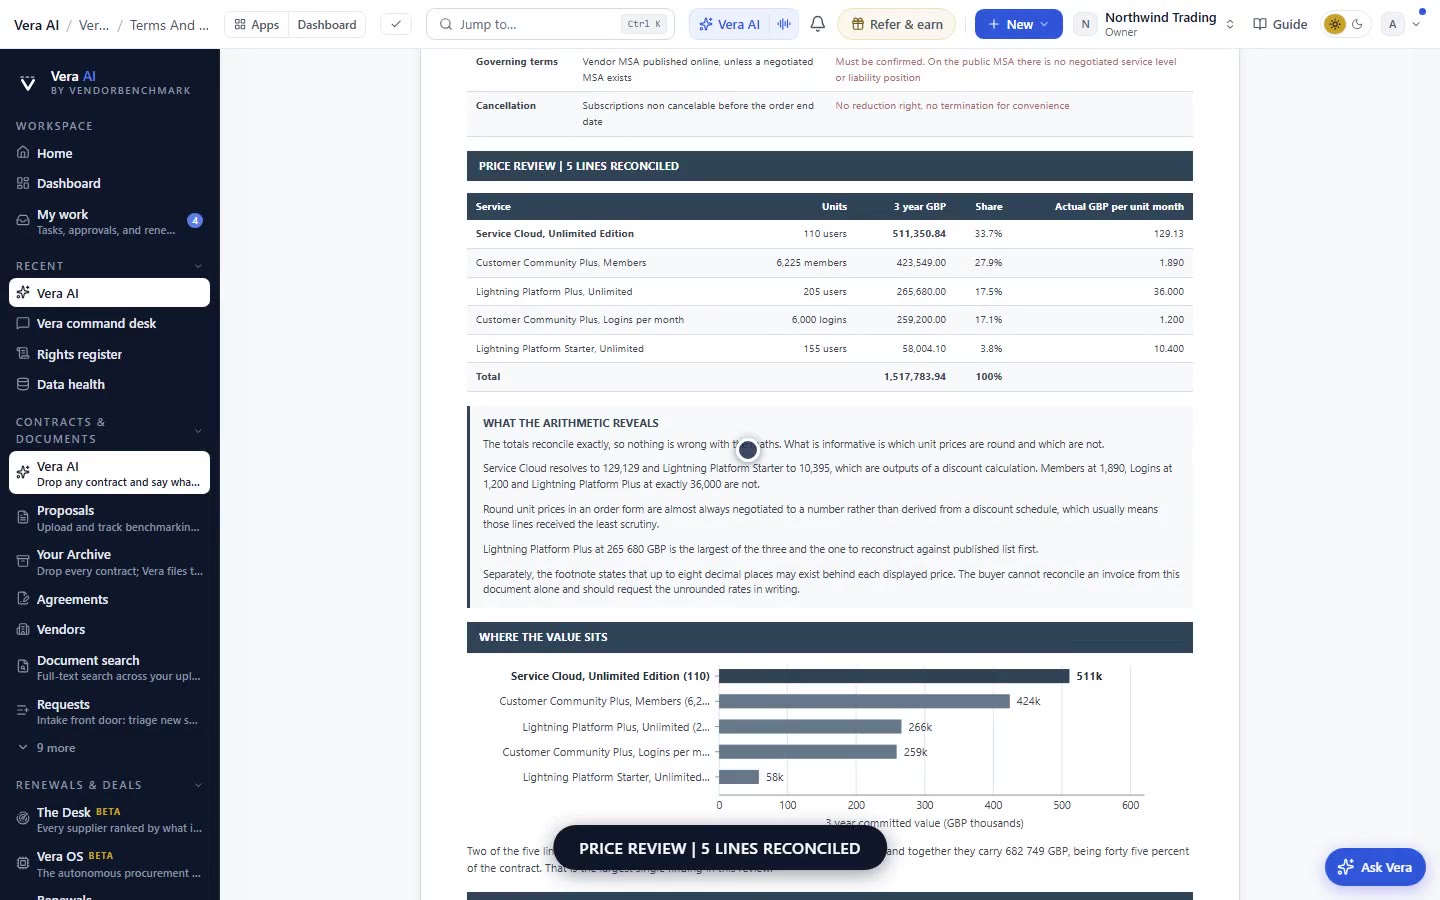This screenshot has width=1440, height=900.
Task: Switch to light theme sun icon
Action: 1335,24
